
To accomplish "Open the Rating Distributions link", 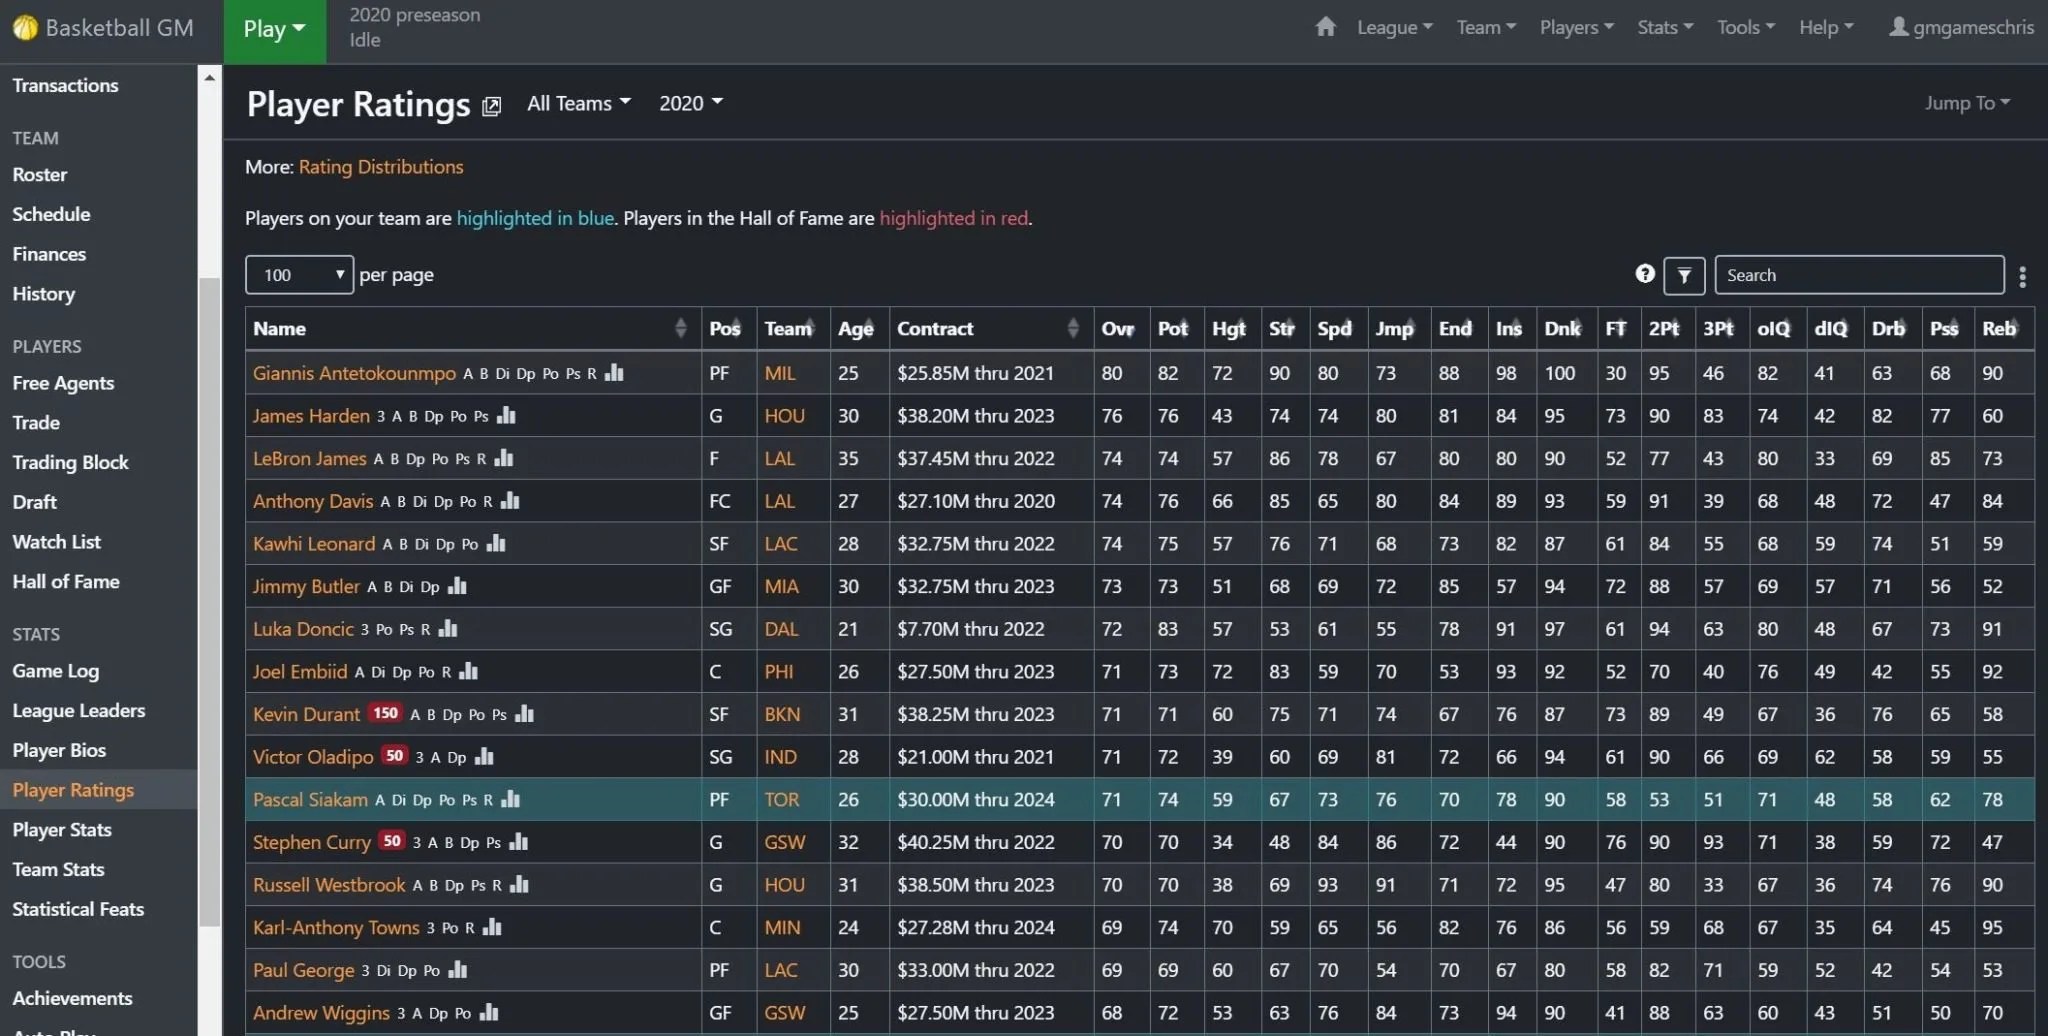I will point(380,166).
